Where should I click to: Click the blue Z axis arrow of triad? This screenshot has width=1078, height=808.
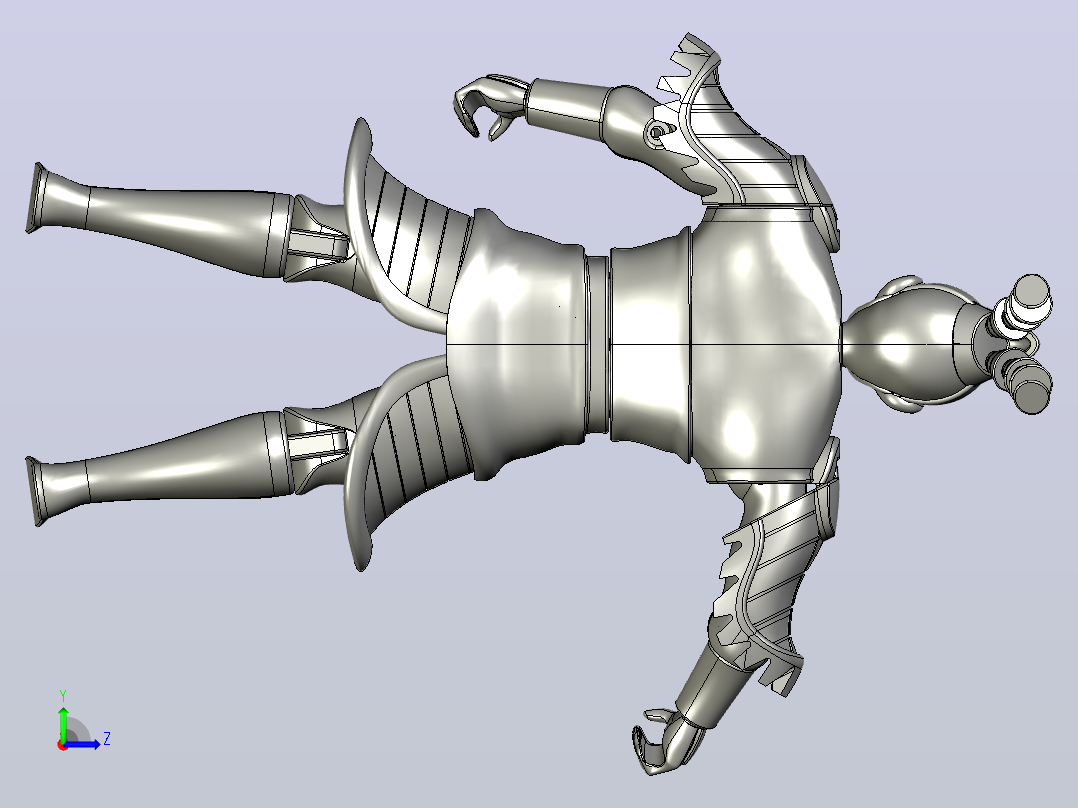(x=82, y=744)
